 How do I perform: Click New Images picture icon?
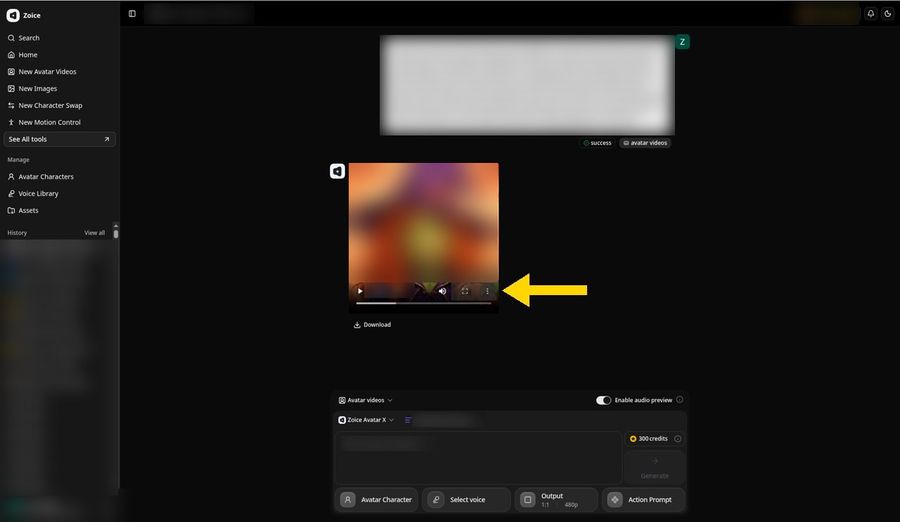11,88
